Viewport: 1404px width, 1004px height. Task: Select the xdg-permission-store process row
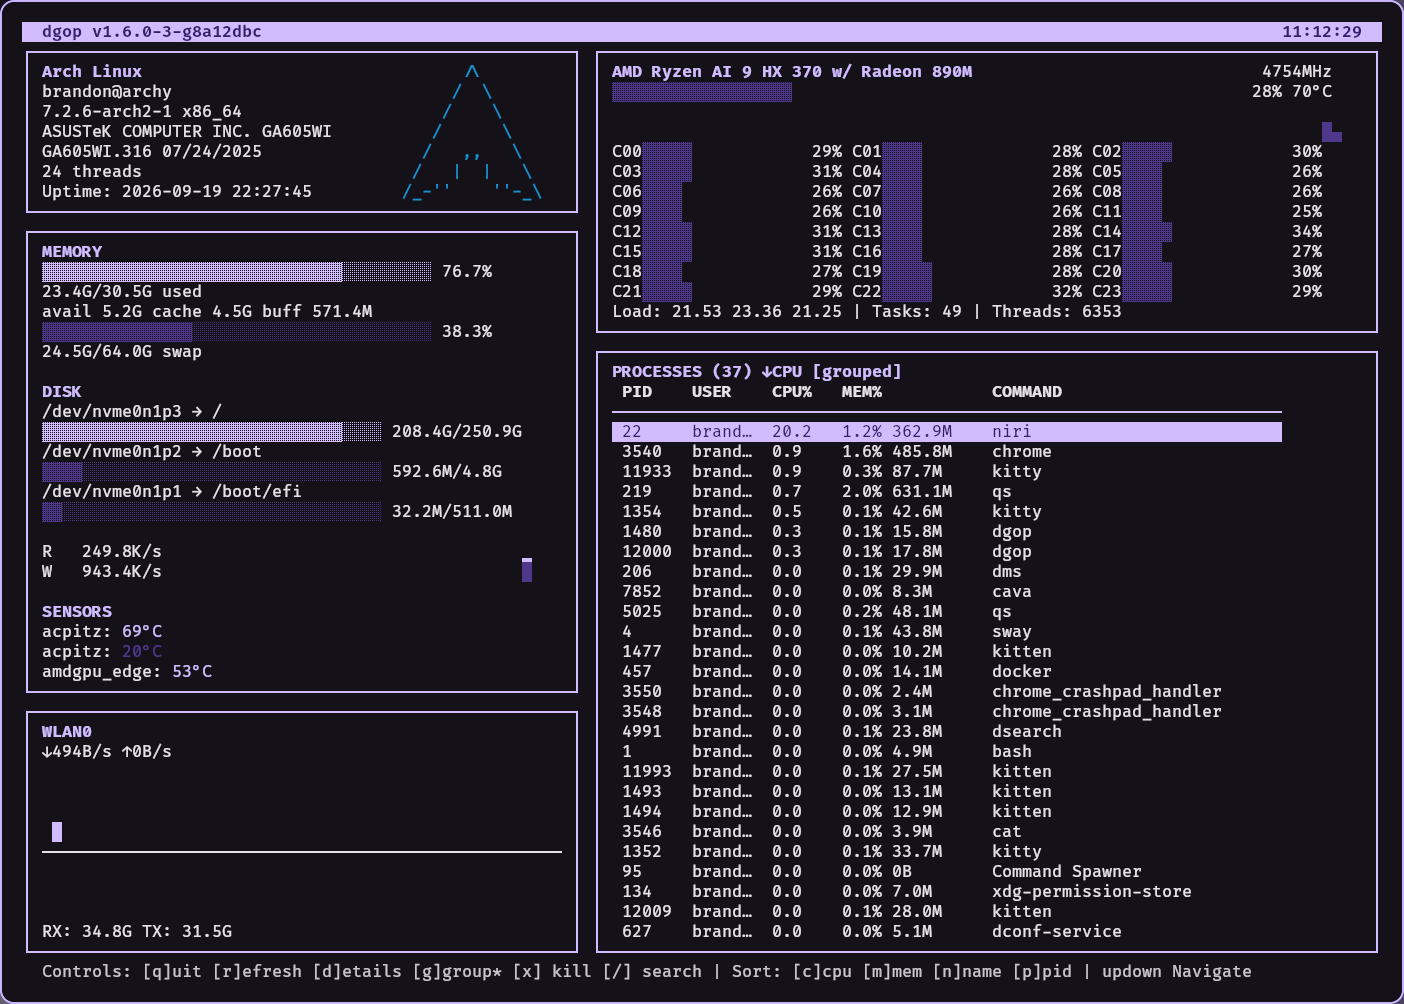click(947, 891)
